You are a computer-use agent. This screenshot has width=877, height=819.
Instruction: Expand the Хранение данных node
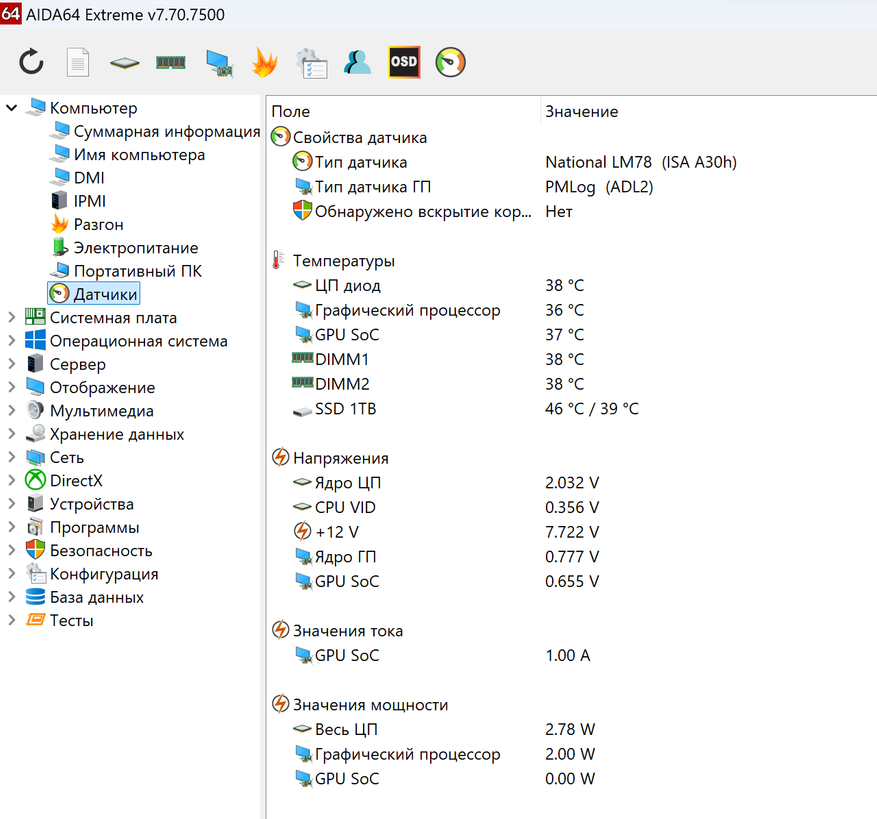pos(12,435)
